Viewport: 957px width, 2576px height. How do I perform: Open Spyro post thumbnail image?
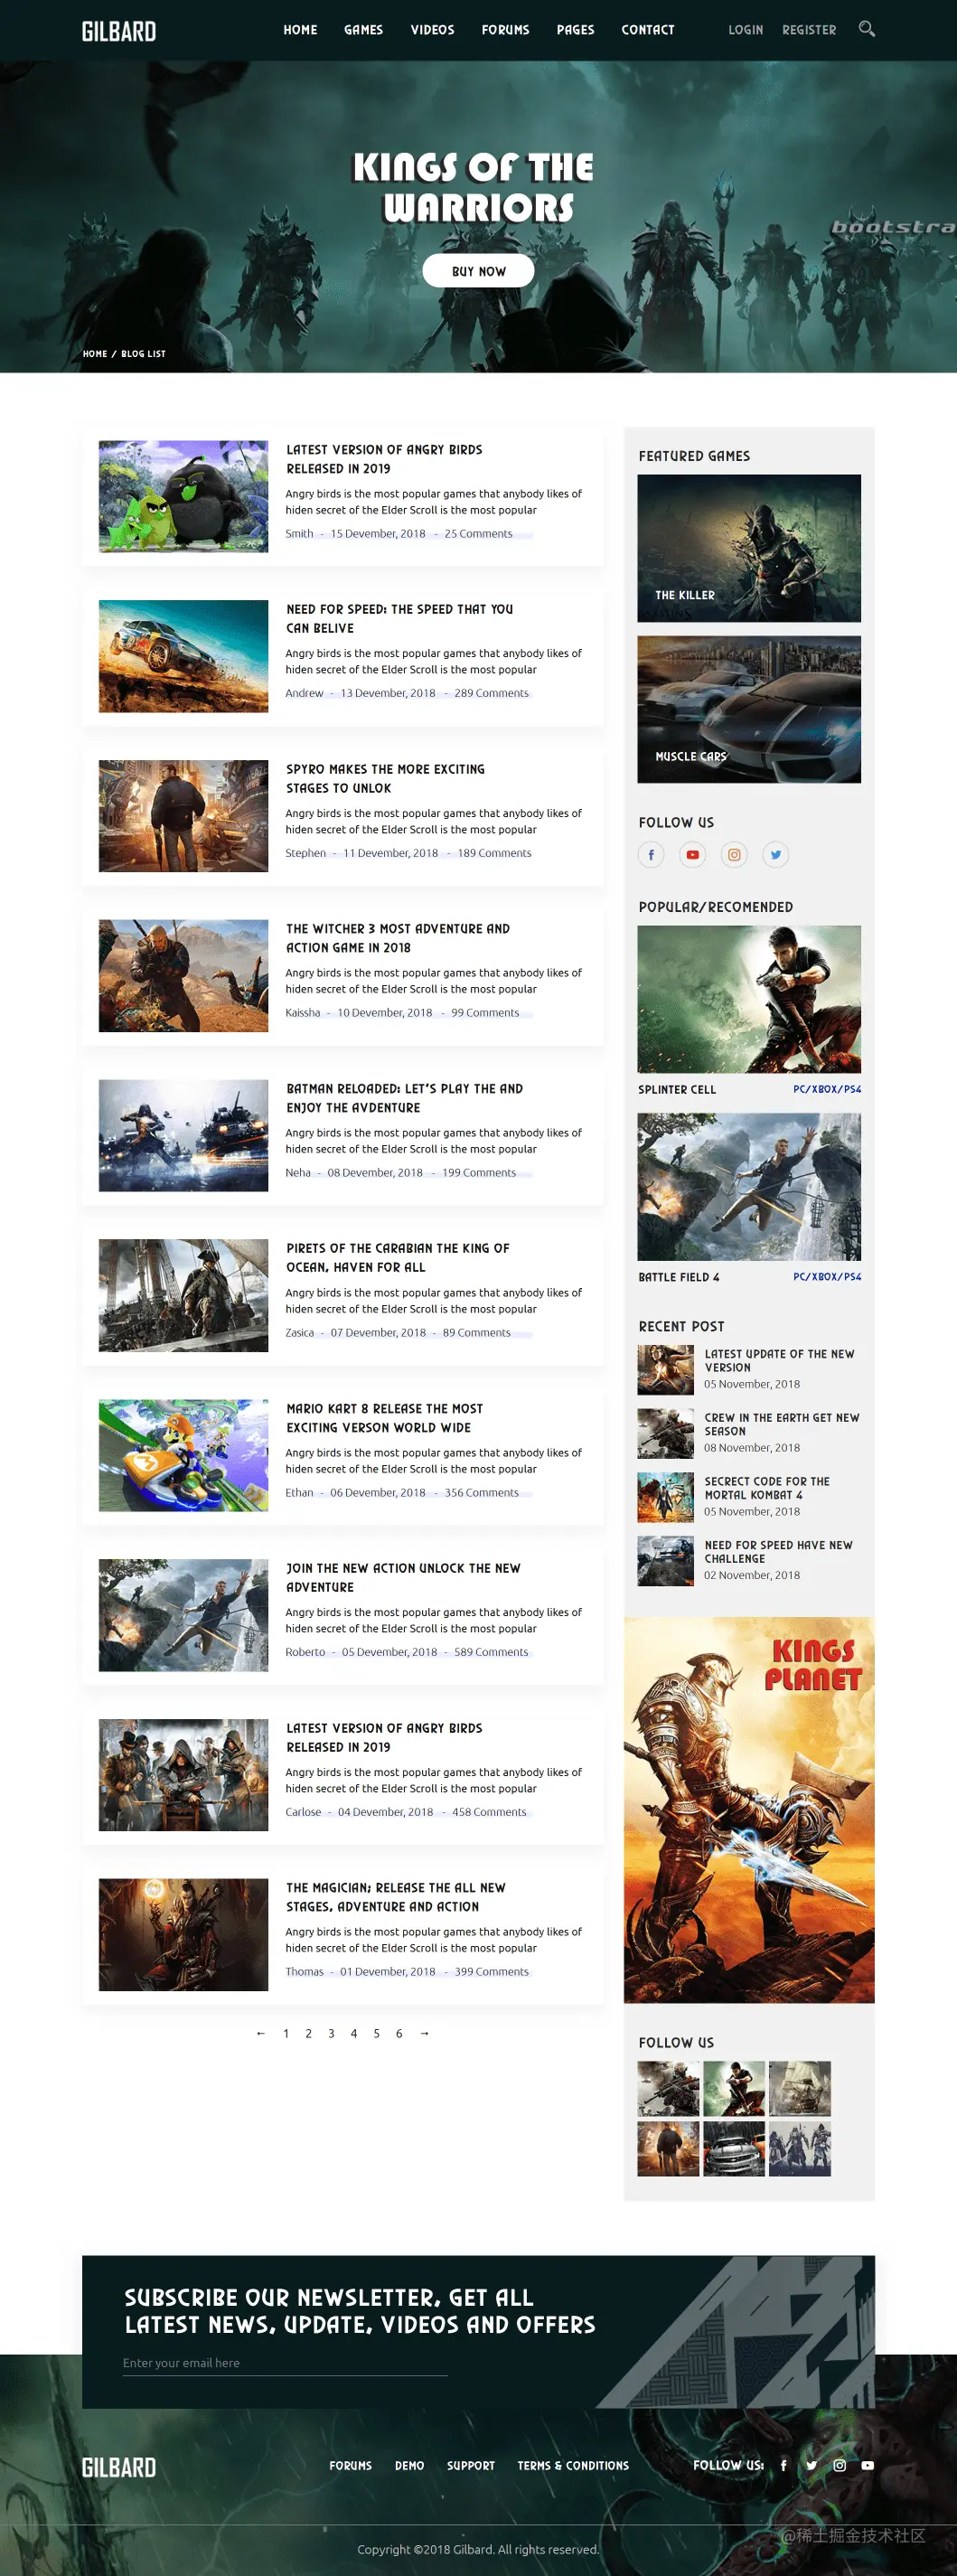(183, 816)
